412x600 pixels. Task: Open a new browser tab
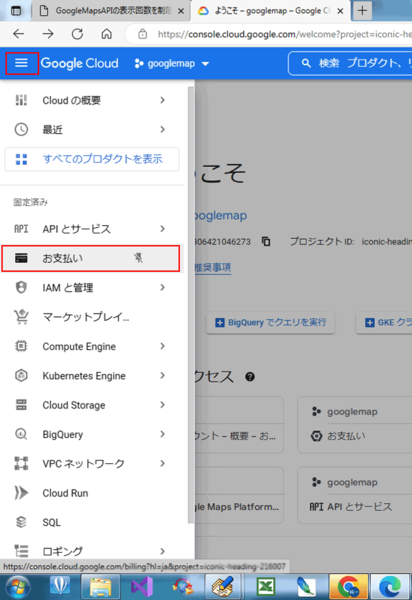(362, 11)
